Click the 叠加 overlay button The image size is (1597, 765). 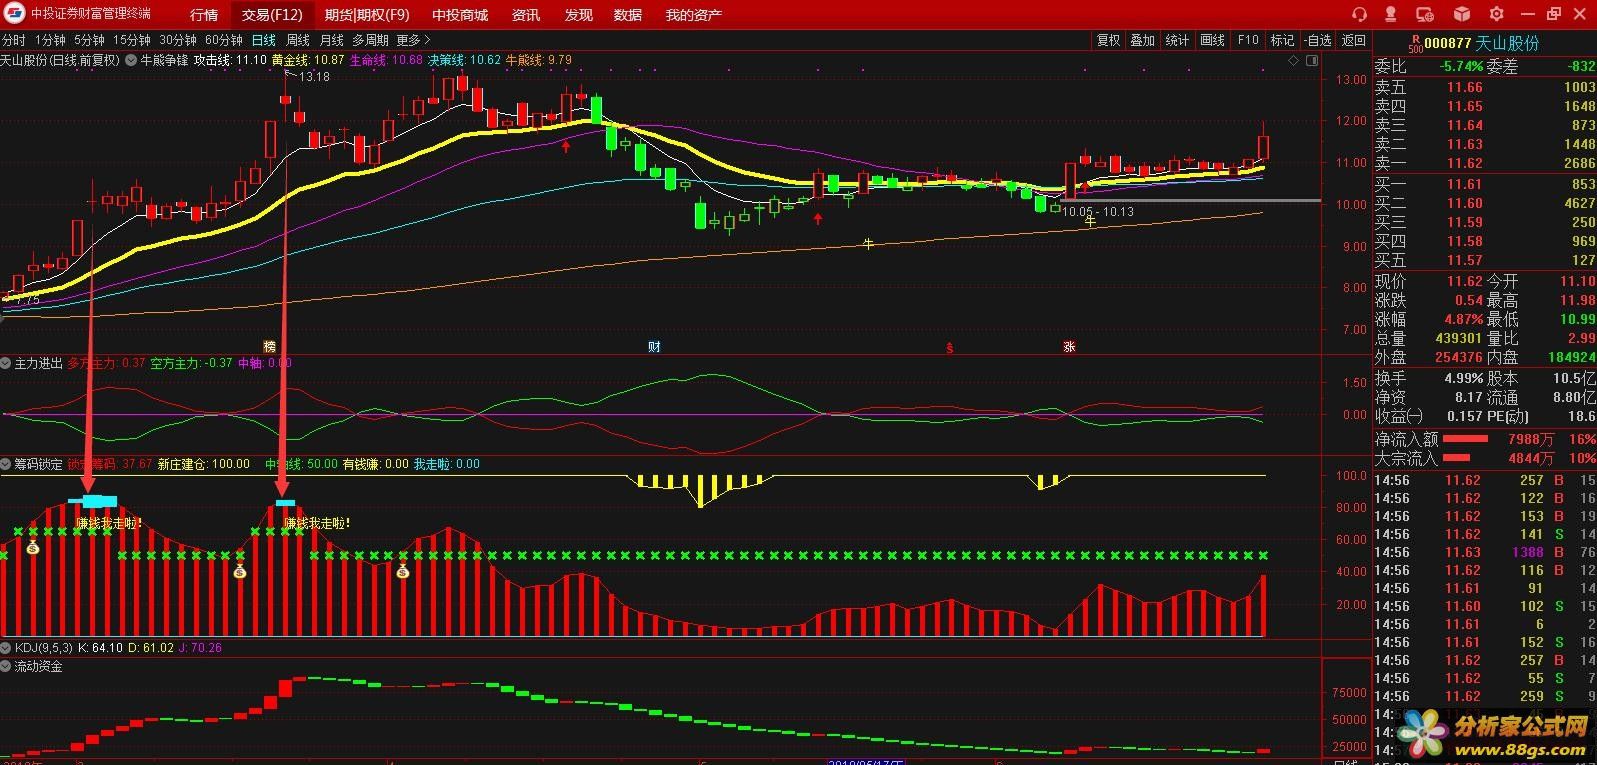(1143, 40)
